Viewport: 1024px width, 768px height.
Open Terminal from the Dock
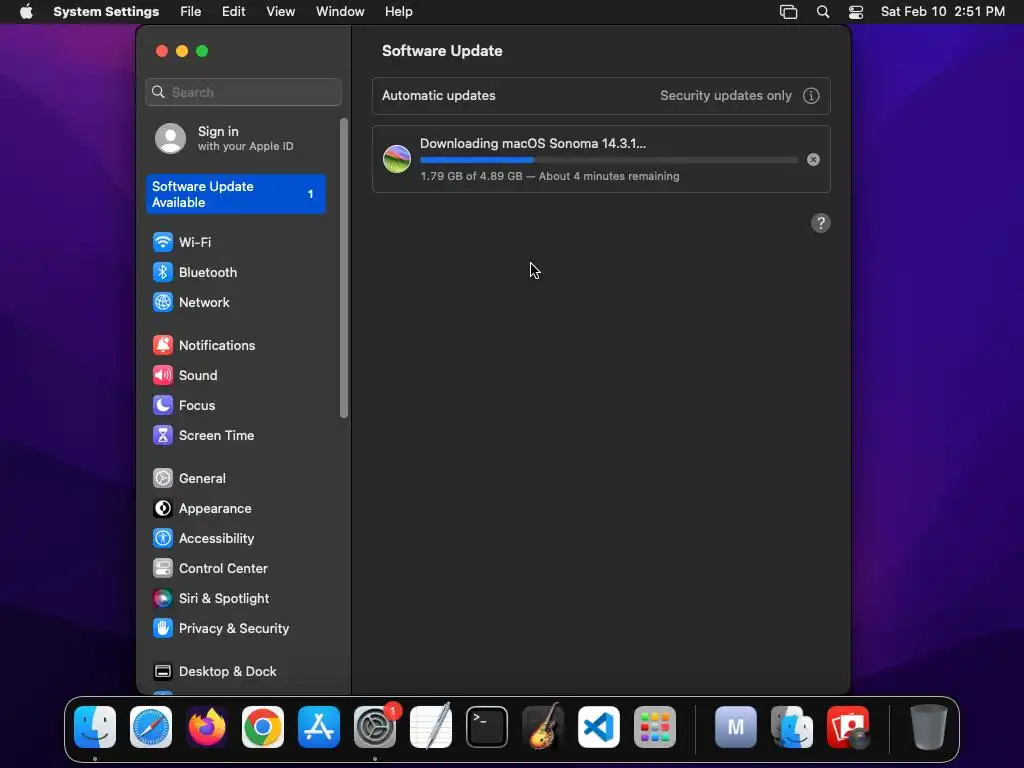point(487,727)
